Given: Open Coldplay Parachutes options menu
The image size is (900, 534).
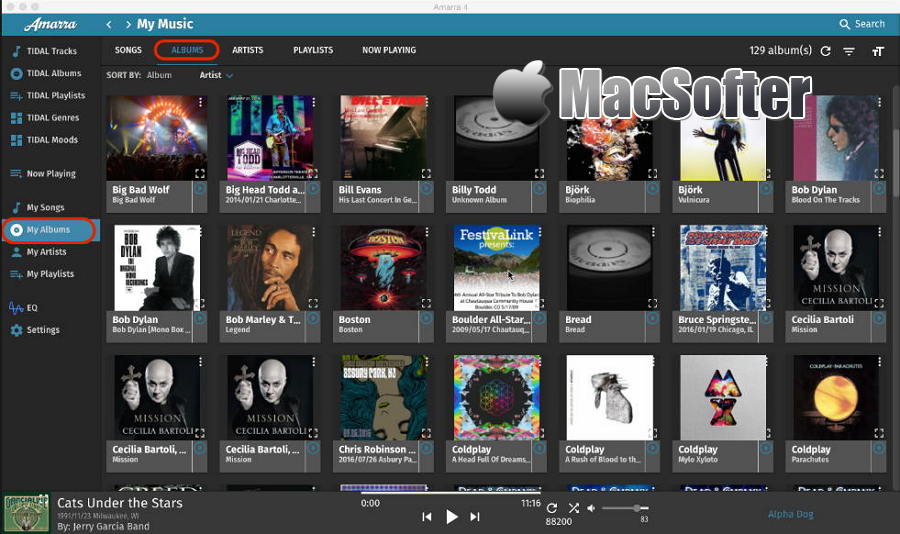Looking at the screenshot, I should click(x=879, y=362).
